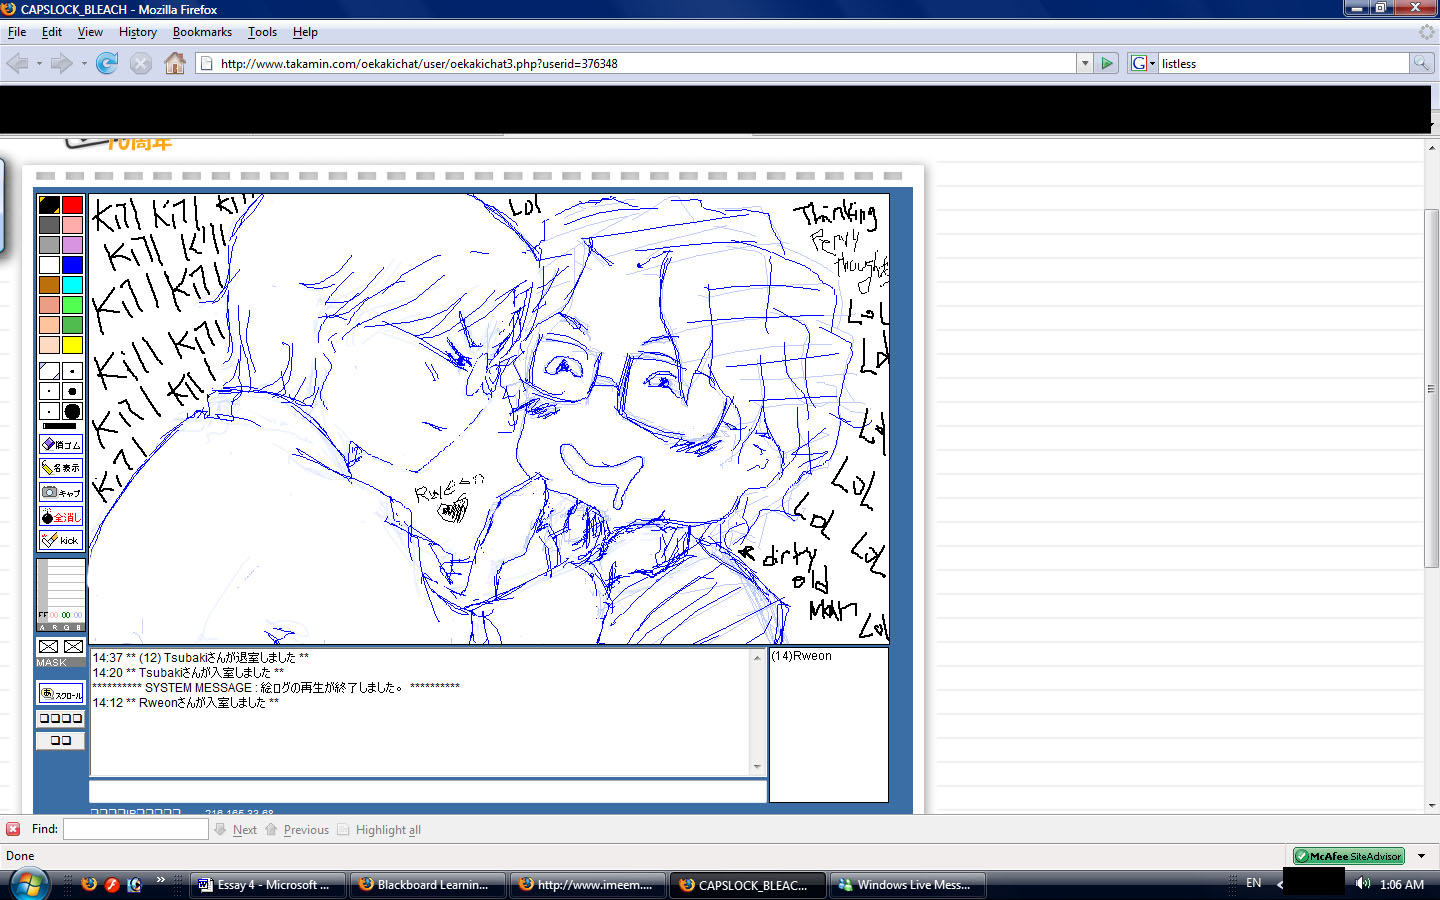Viewport: 1440px width, 900px height.
Task: Click the camera capture (キャプ) button
Action: (x=61, y=492)
